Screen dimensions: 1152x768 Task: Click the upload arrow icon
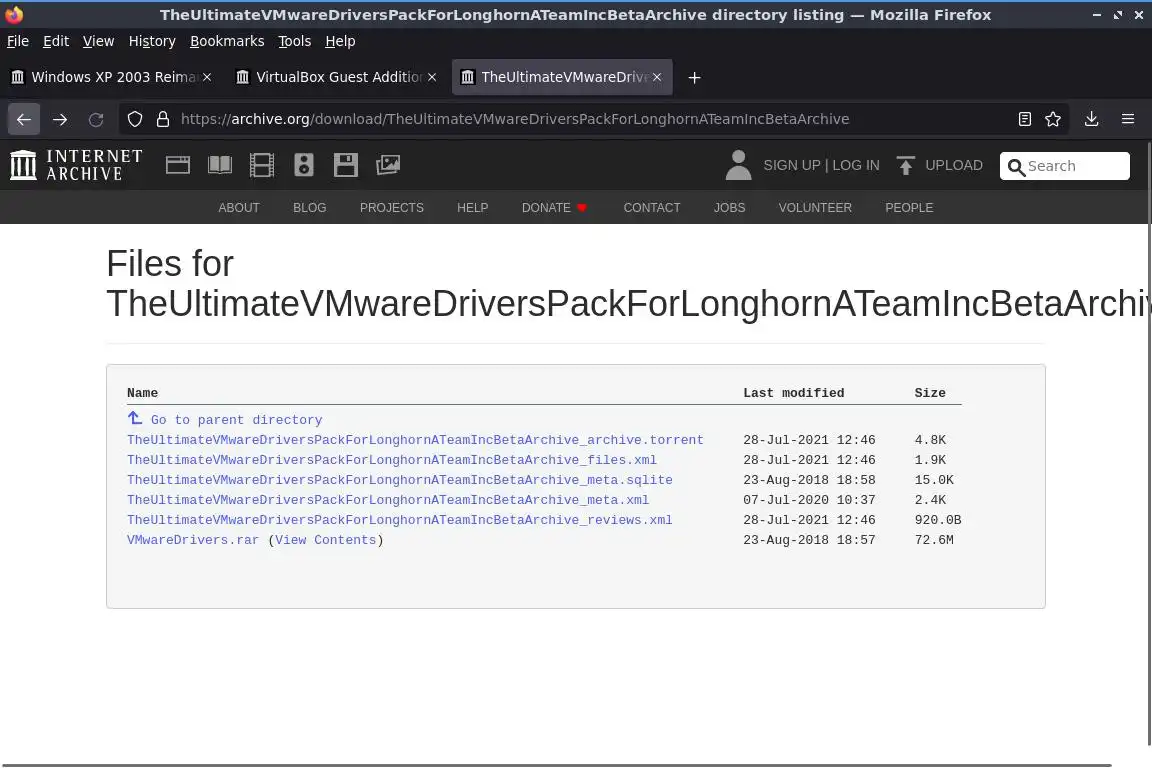pos(905,165)
